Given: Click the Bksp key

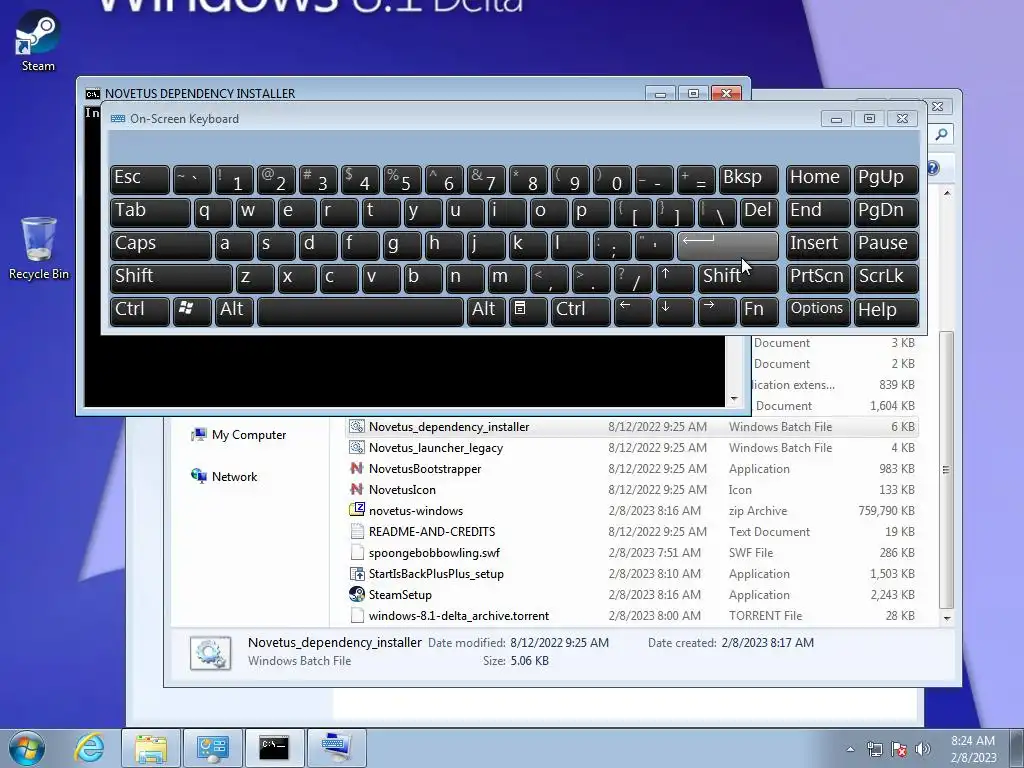Looking at the screenshot, I should [x=748, y=179].
